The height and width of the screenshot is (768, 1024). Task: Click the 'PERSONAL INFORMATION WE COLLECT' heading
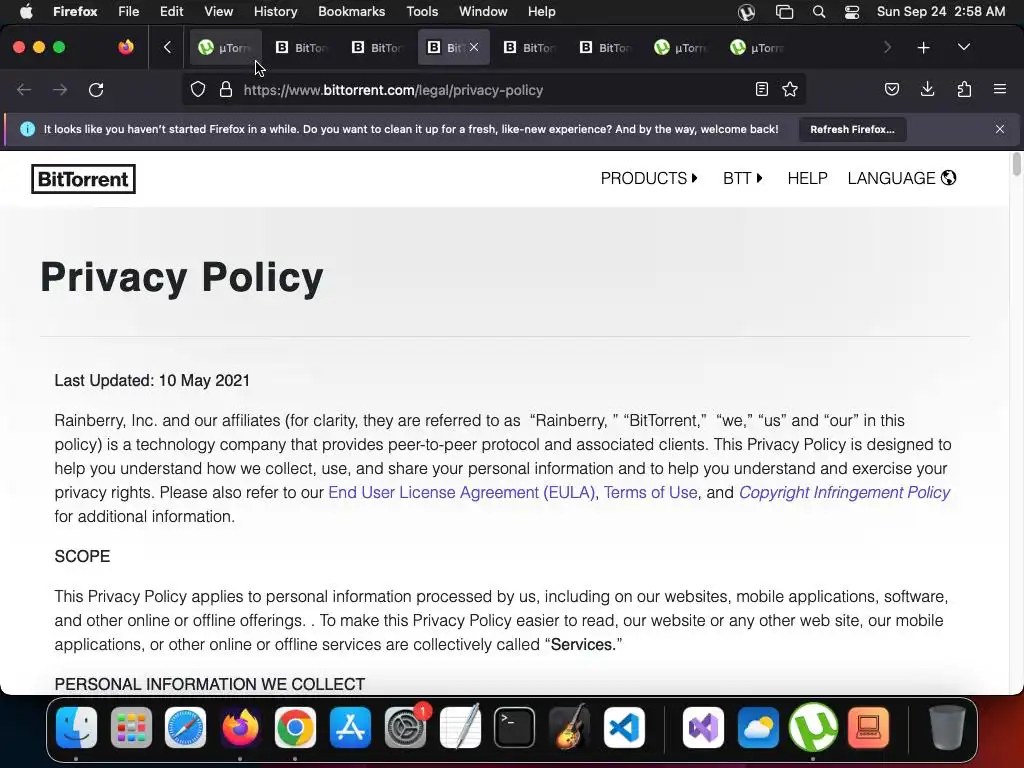click(210, 684)
